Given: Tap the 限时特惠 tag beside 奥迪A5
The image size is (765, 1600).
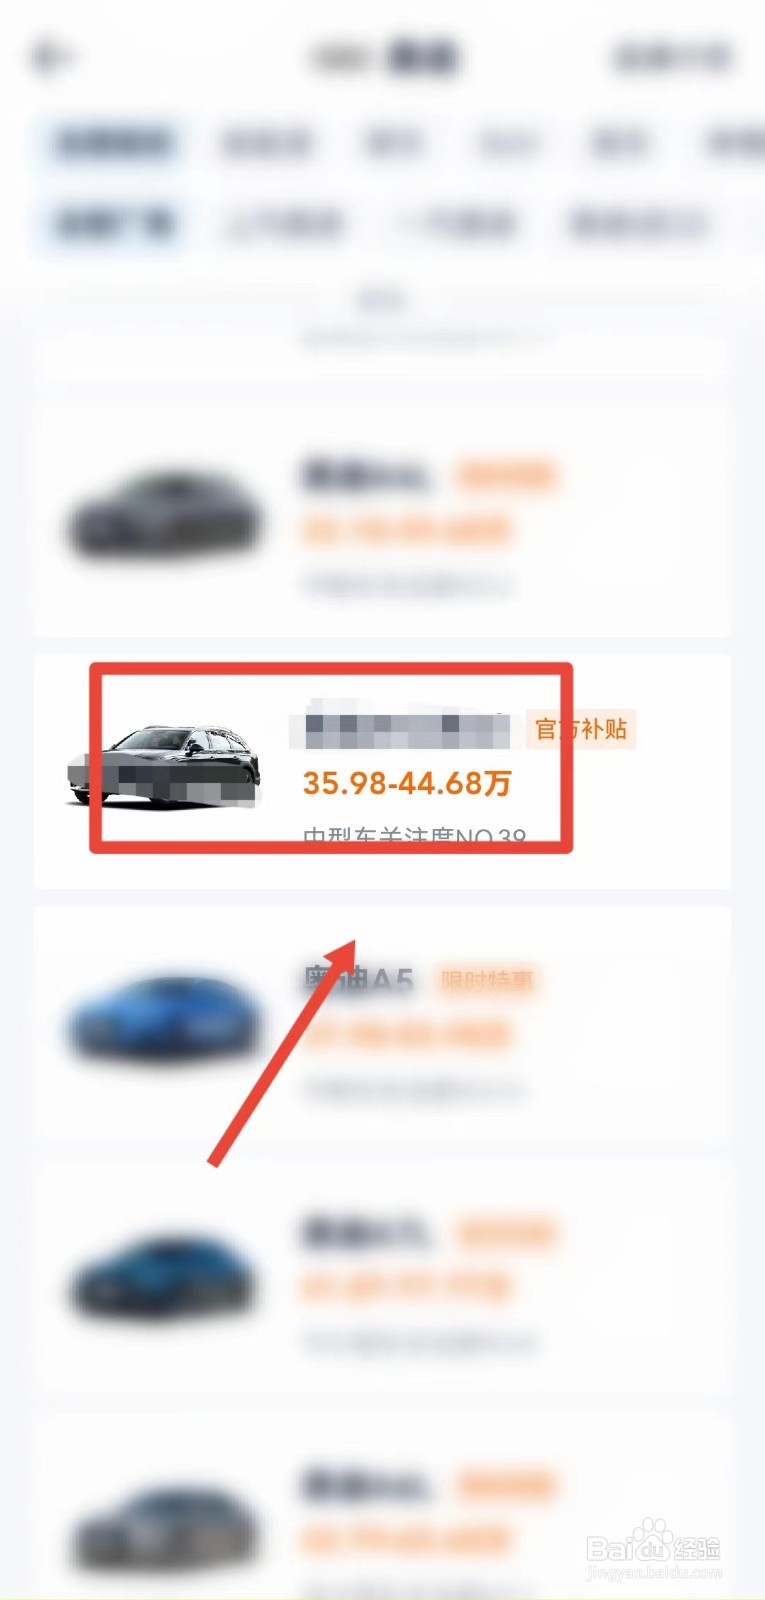Looking at the screenshot, I should click(487, 981).
